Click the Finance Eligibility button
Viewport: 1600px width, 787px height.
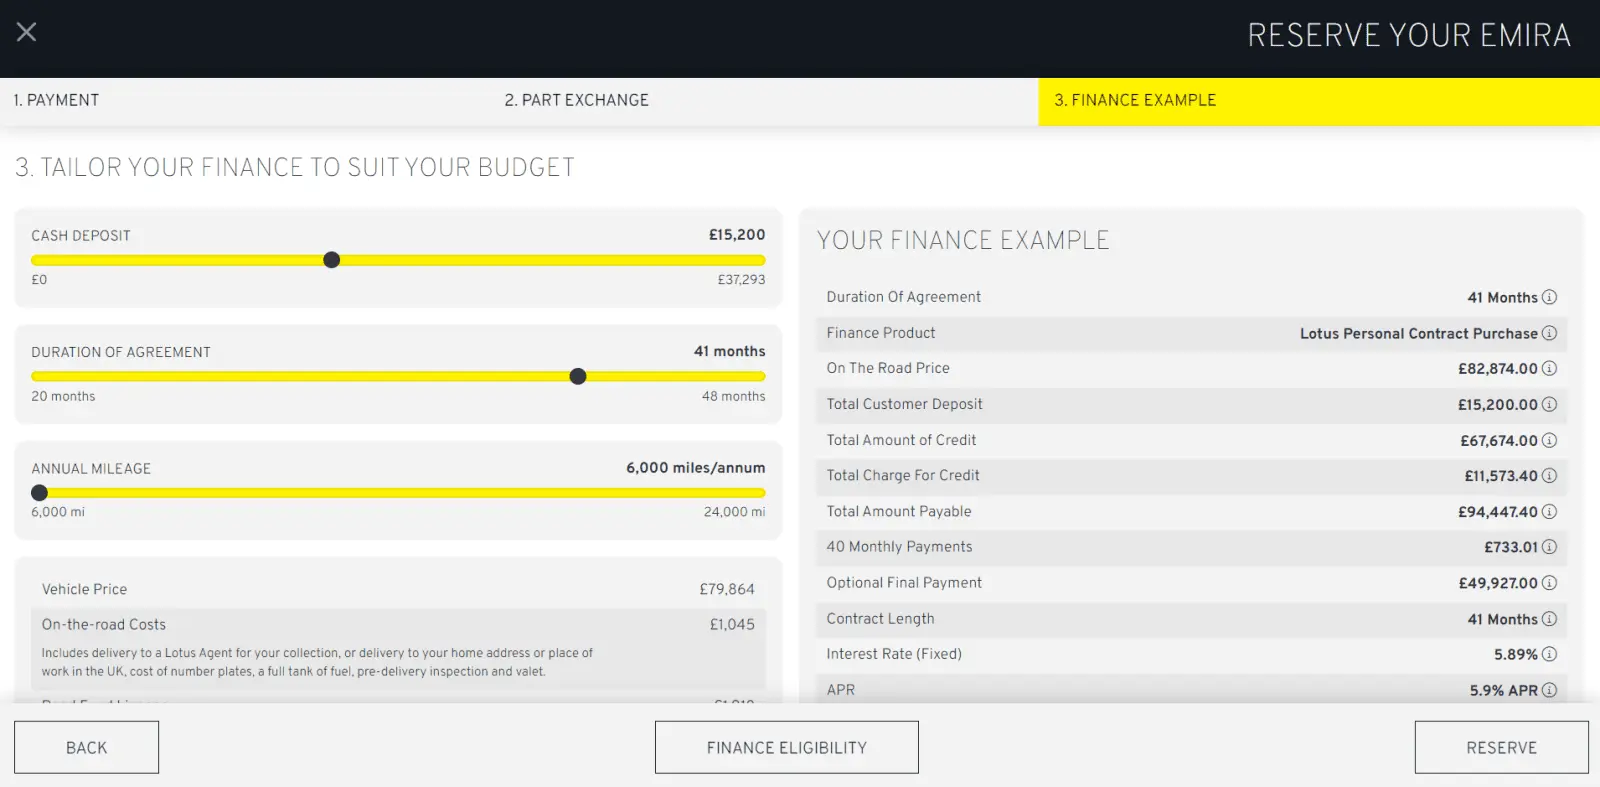pyautogui.click(x=786, y=747)
